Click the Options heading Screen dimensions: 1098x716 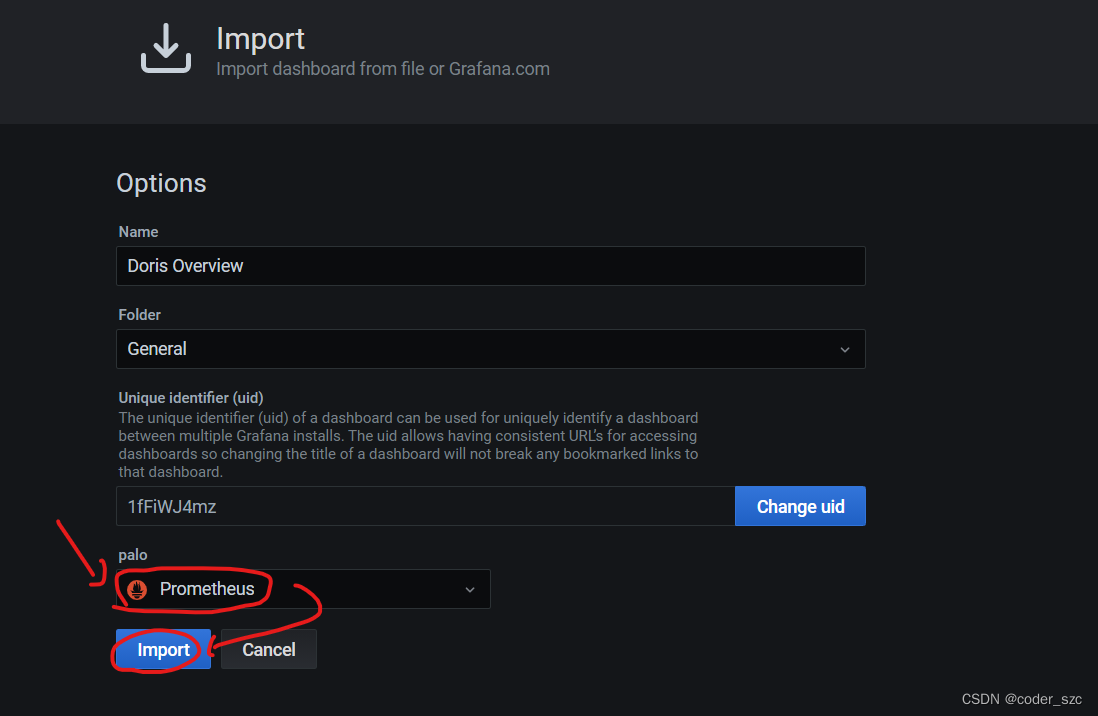pos(161,183)
